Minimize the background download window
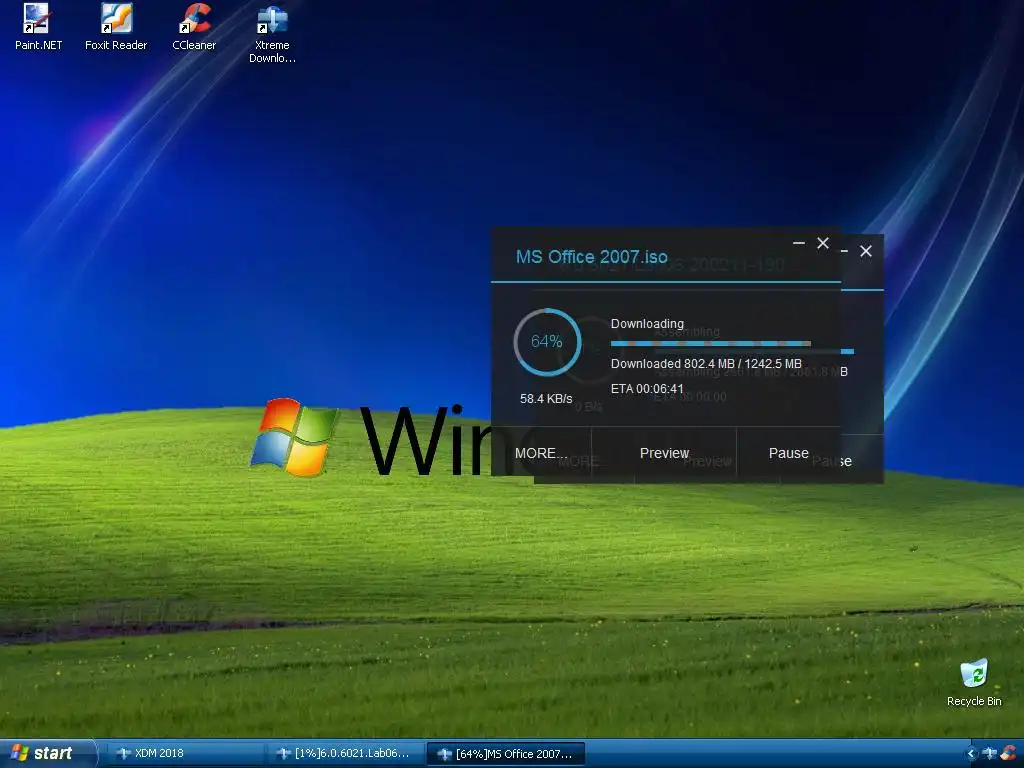Image resolution: width=1024 pixels, height=768 pixels. [845, 251]
